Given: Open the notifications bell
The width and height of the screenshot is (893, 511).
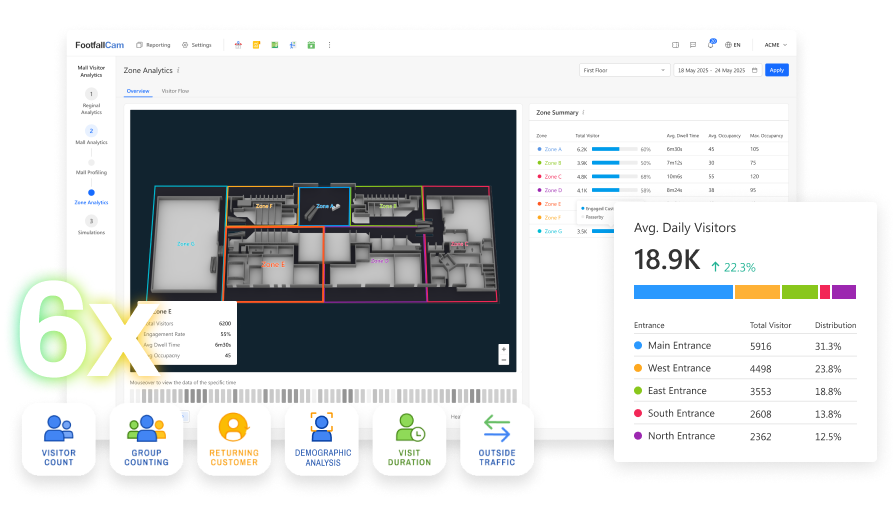Looking at the screenshot, I should tap(711, 44).
